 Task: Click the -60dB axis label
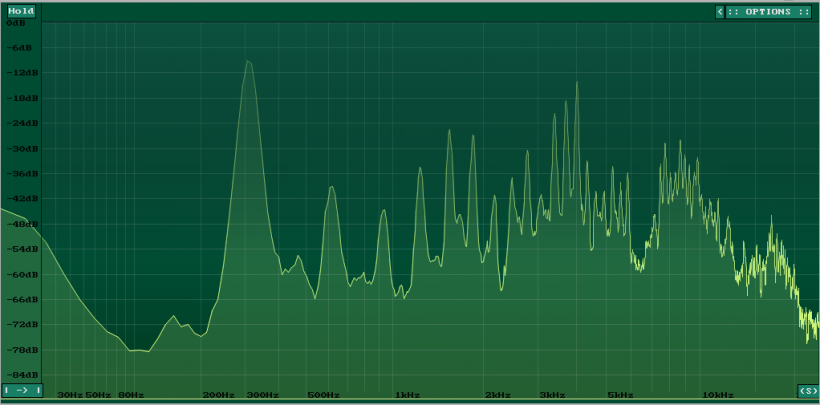[20, 274]
